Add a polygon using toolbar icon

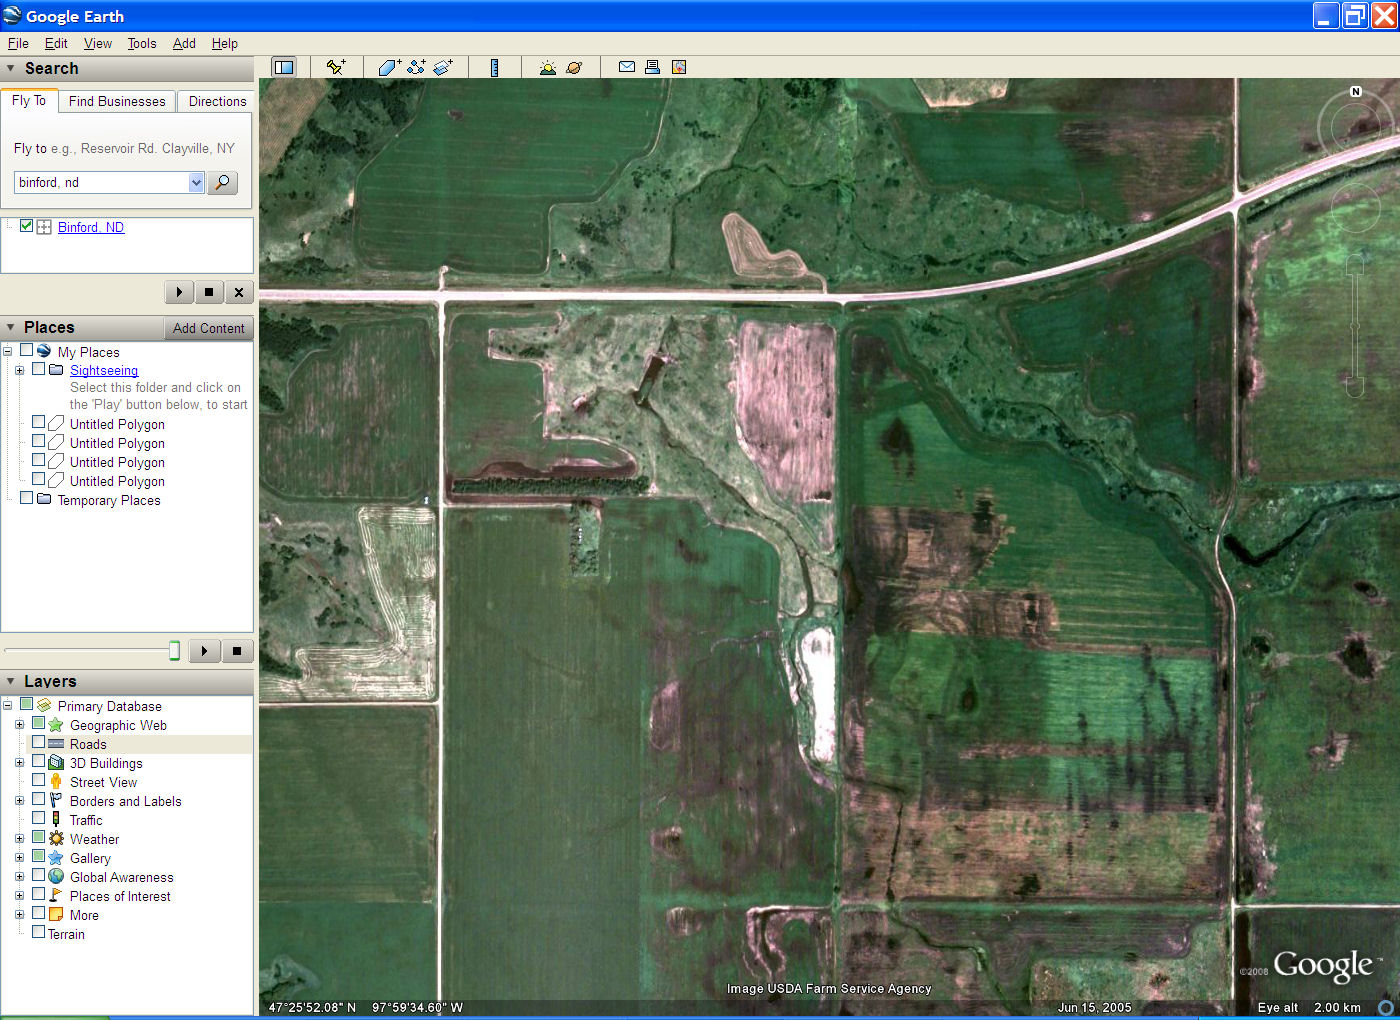tap(390, 67)
